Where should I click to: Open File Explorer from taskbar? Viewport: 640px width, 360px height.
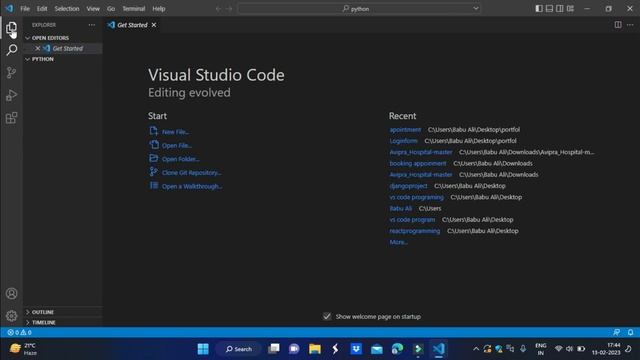315,349
